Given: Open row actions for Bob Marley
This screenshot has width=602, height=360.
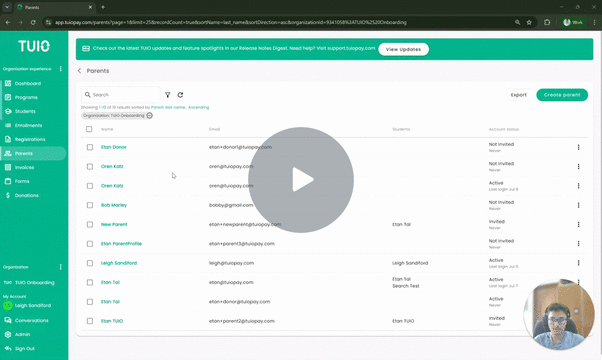Looking at the screenshot, I should tap(578, 205).
